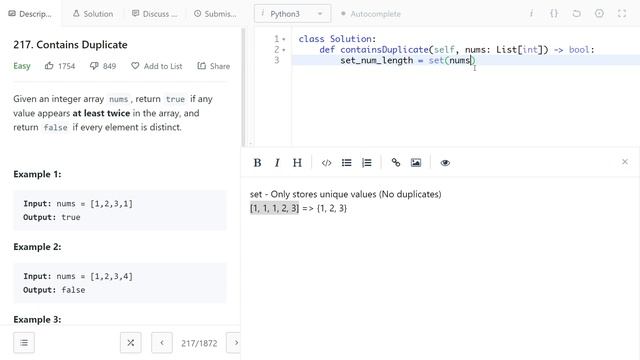Insert code block in notes
Viewport: 640px width, 360px height.
click(326, 163)
